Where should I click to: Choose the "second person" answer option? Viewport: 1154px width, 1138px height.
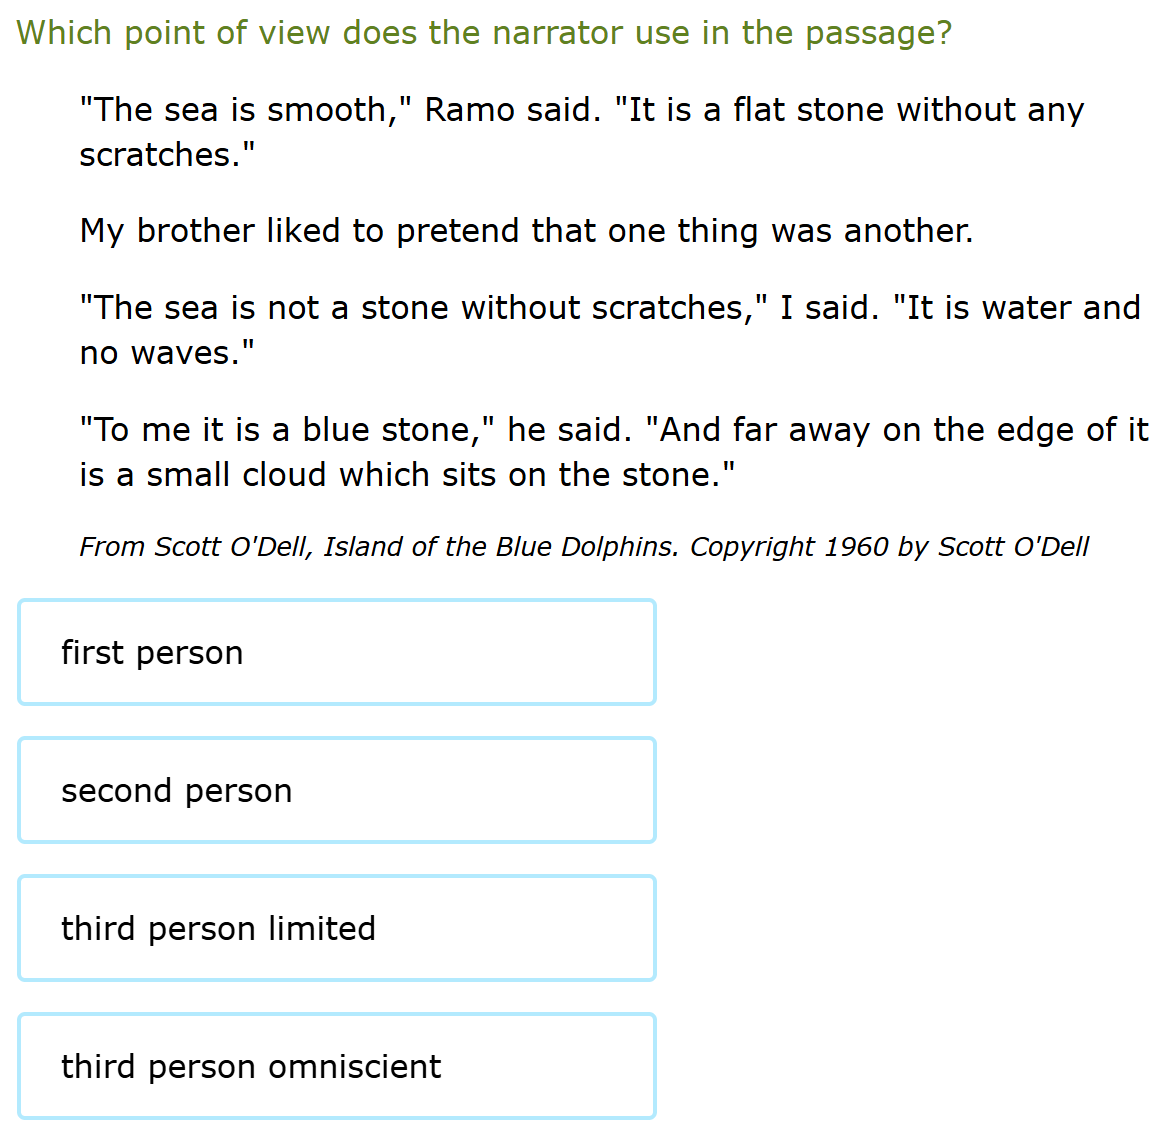pos(336,790)
